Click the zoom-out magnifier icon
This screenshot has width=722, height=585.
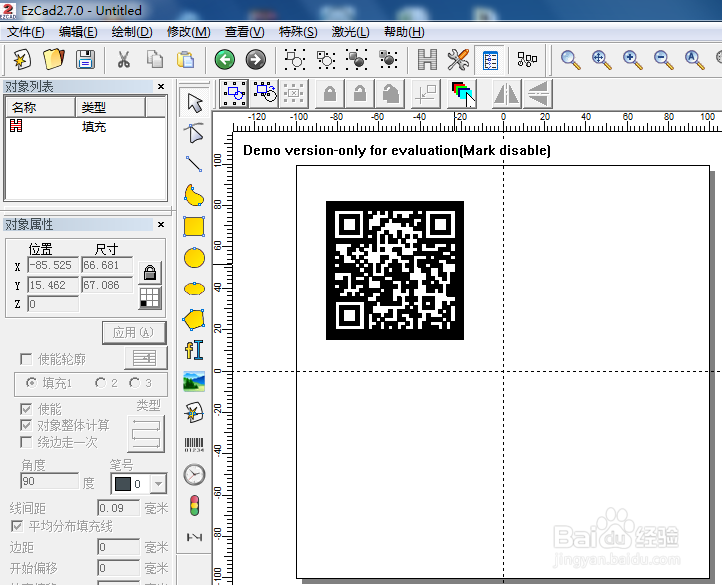663,60
